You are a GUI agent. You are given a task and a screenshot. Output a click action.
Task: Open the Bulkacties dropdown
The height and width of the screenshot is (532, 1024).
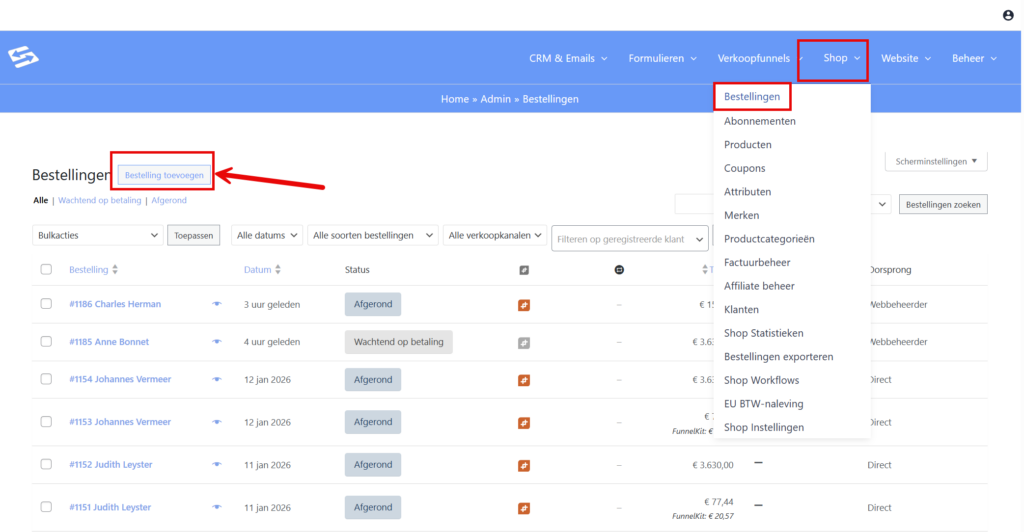[x=97, y=235]
